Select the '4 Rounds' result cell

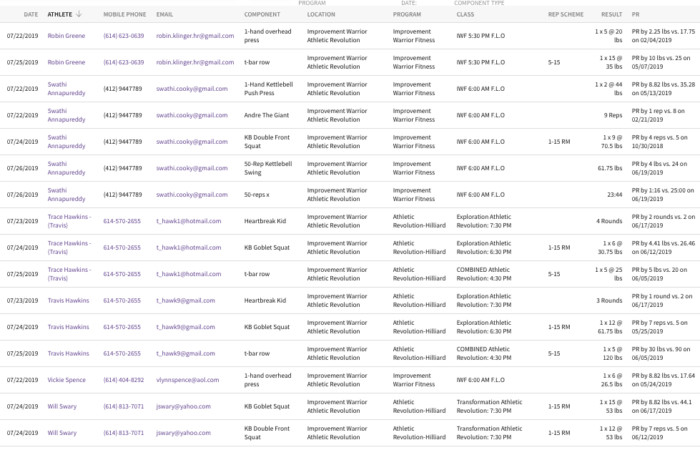[x=609, y=221]
